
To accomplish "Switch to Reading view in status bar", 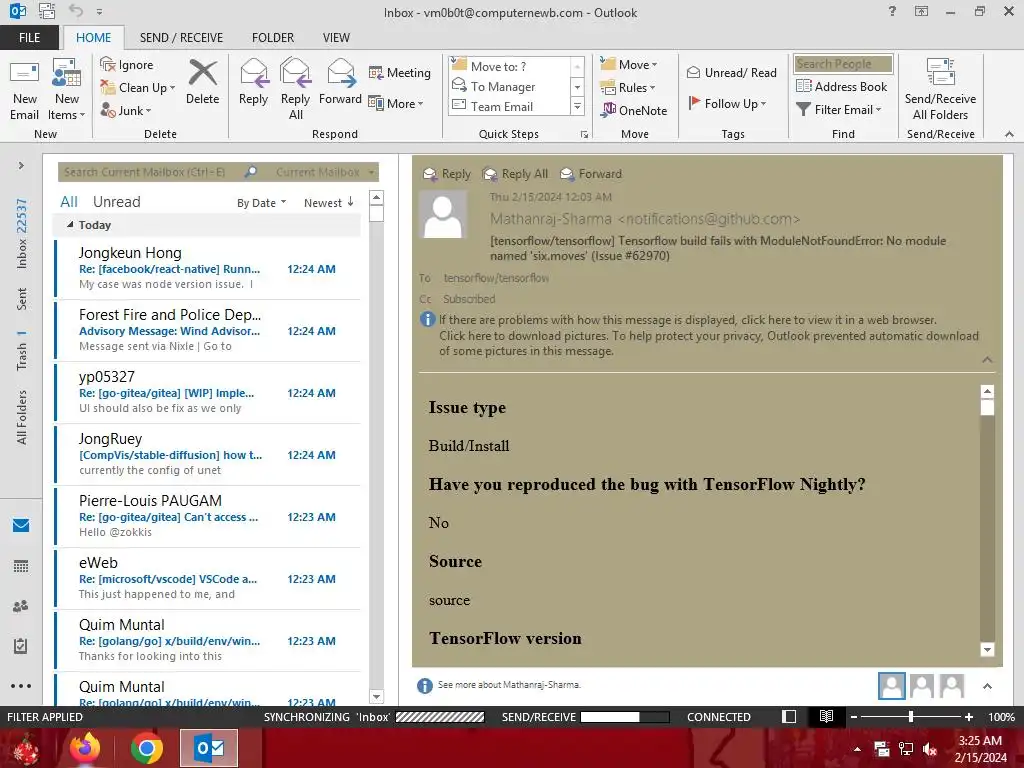I will tap(825, 716).
